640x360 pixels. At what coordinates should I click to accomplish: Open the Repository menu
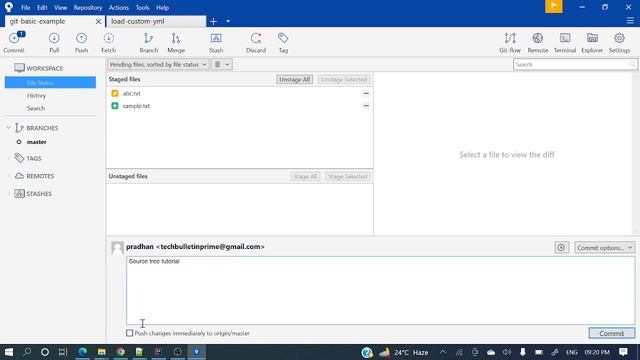click(88, 7)
